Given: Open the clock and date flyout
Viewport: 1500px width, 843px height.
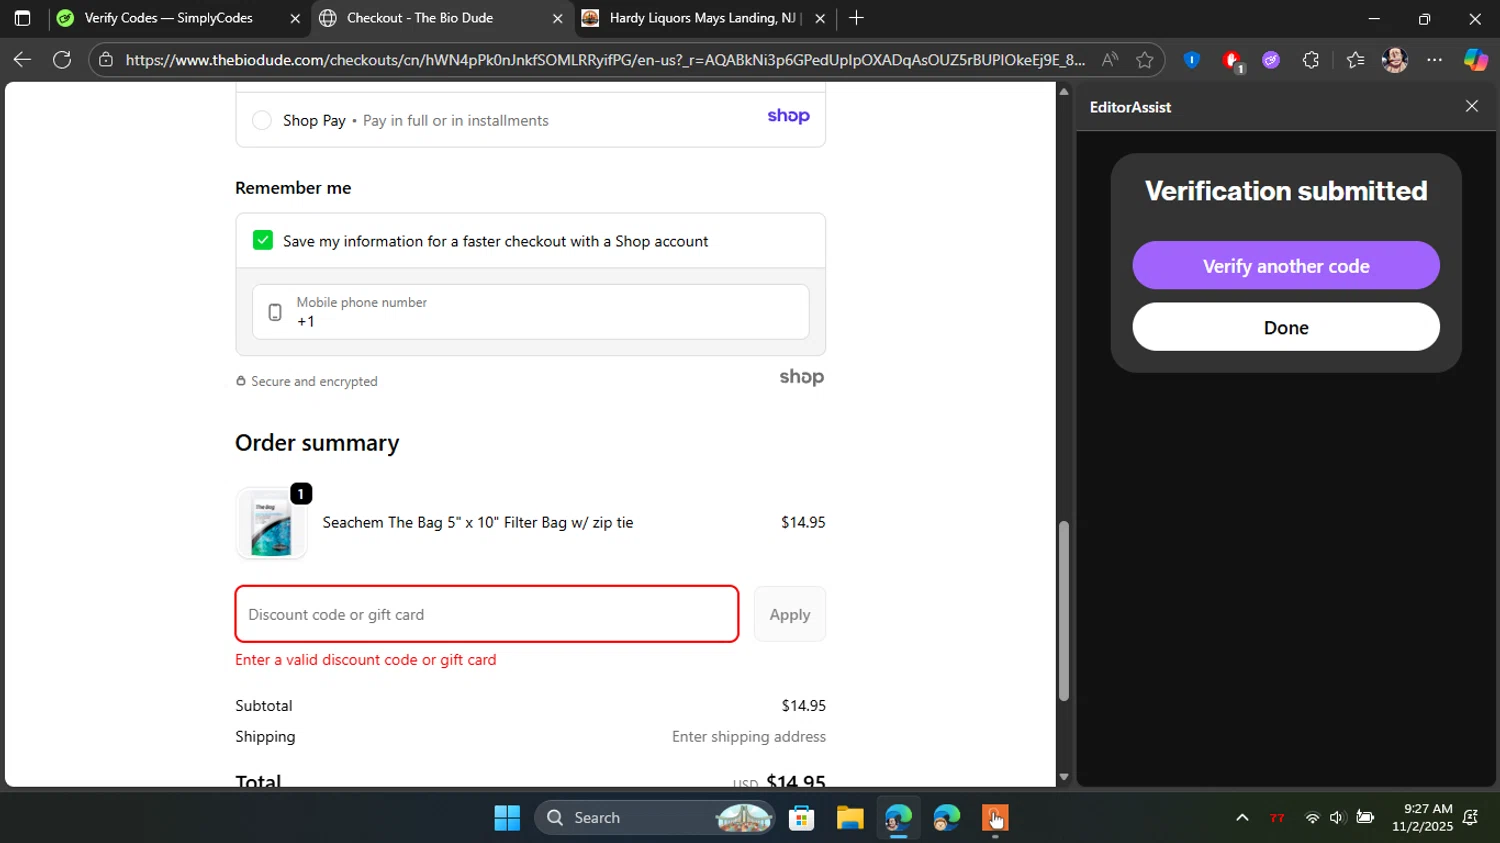Looking at the screenshot, I should (1422, 818).
